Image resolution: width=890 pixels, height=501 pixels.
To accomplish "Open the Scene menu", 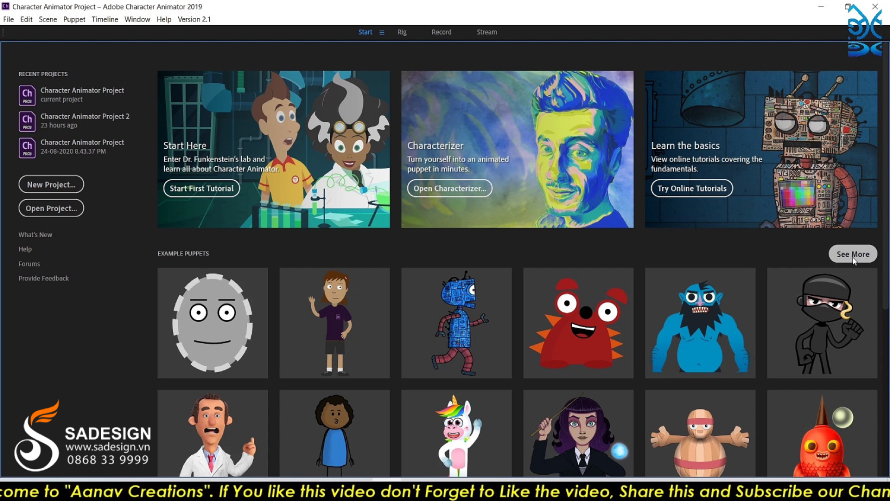I will pos(48,19).
